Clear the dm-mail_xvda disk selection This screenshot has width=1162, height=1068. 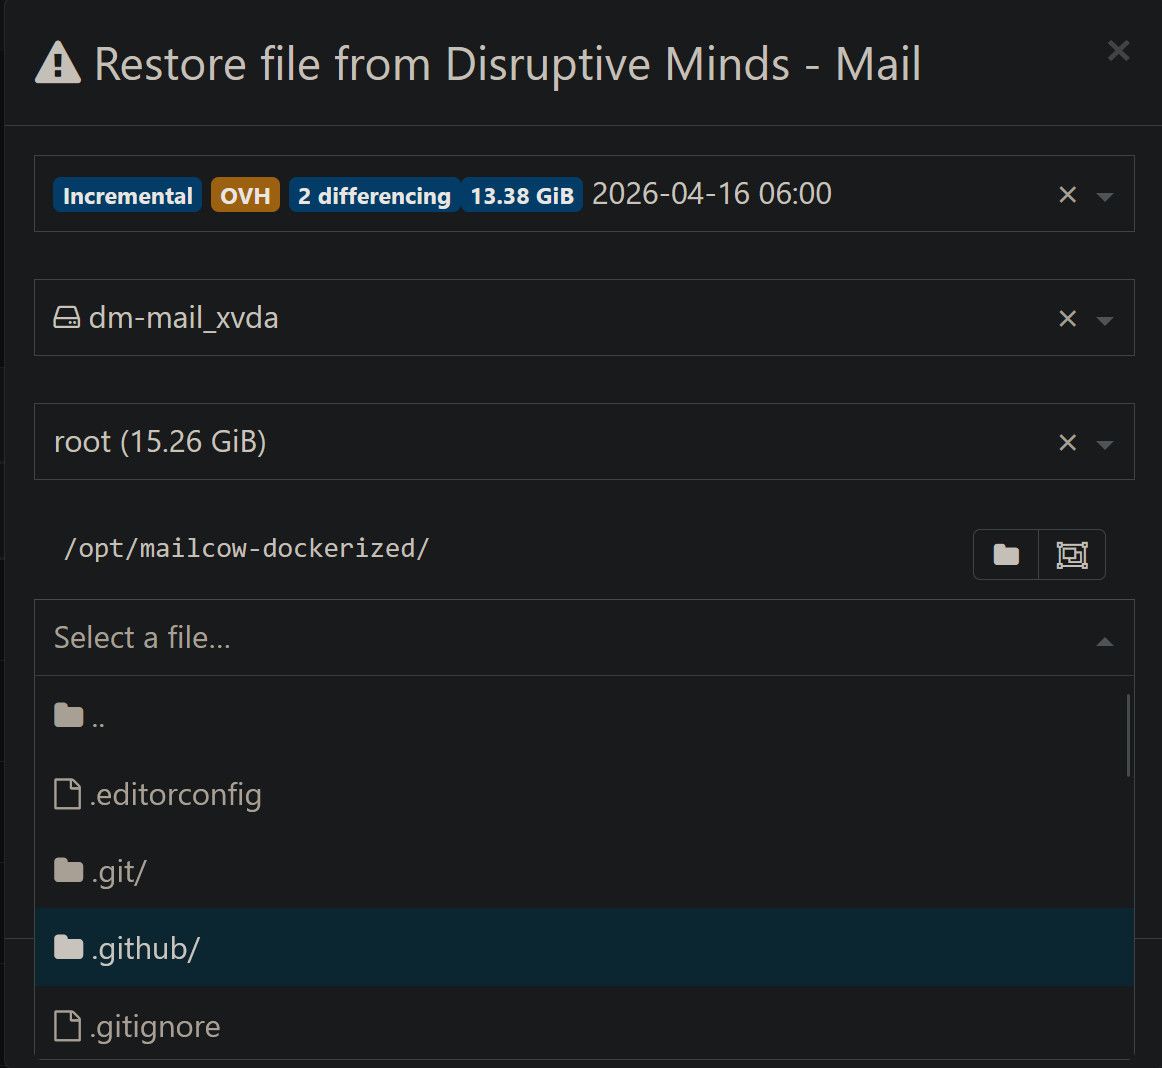(x=1067, y=319)
